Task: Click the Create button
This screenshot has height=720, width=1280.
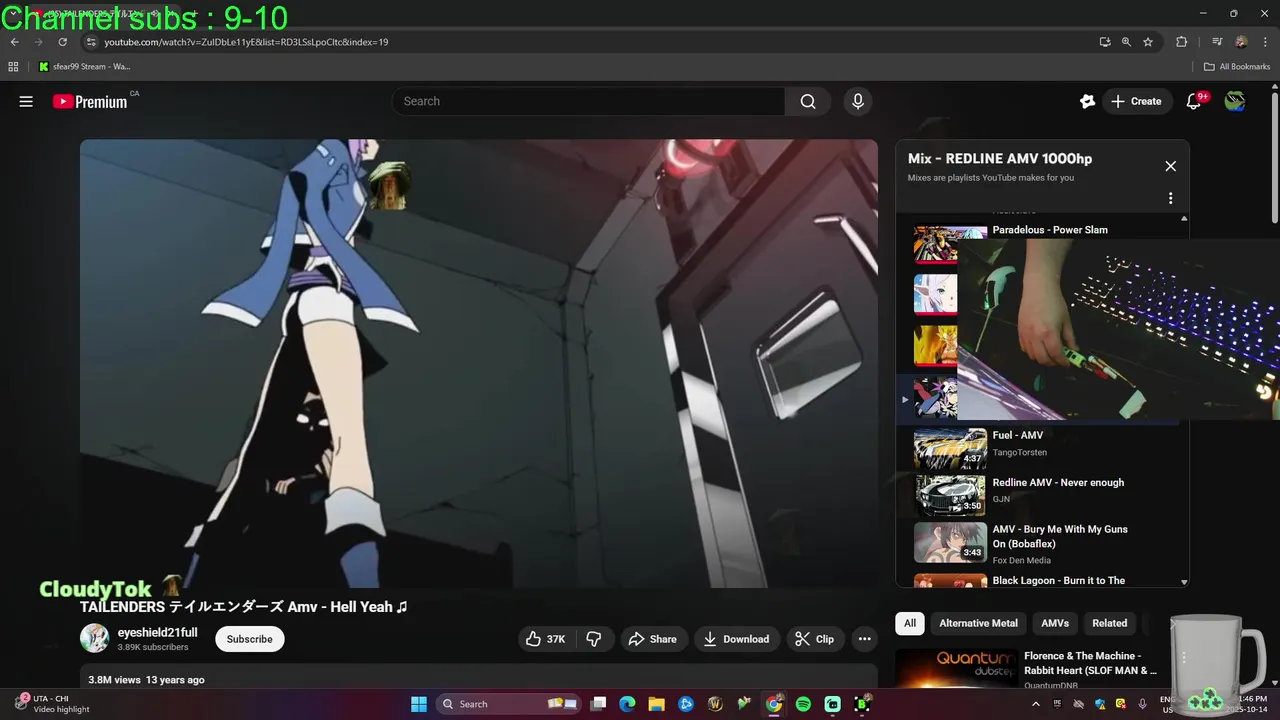Action: [x=1136, y=101]
